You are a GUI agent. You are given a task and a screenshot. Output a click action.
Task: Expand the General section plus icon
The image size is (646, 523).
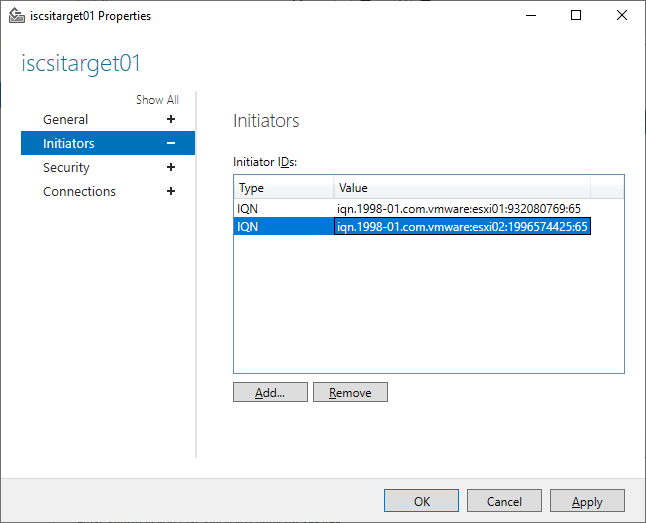point(171,119)
